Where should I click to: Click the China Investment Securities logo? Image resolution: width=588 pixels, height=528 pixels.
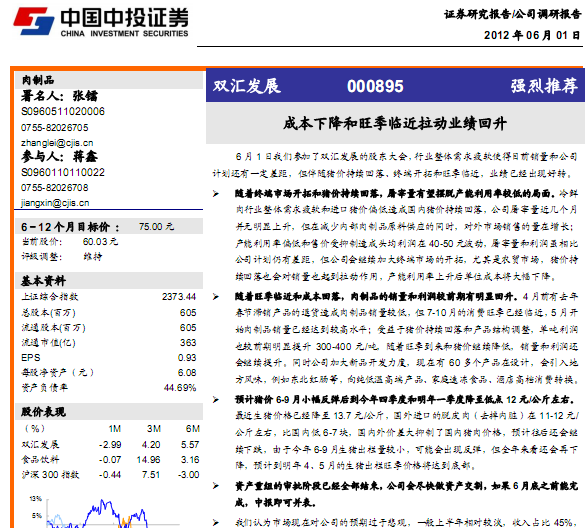100,22
